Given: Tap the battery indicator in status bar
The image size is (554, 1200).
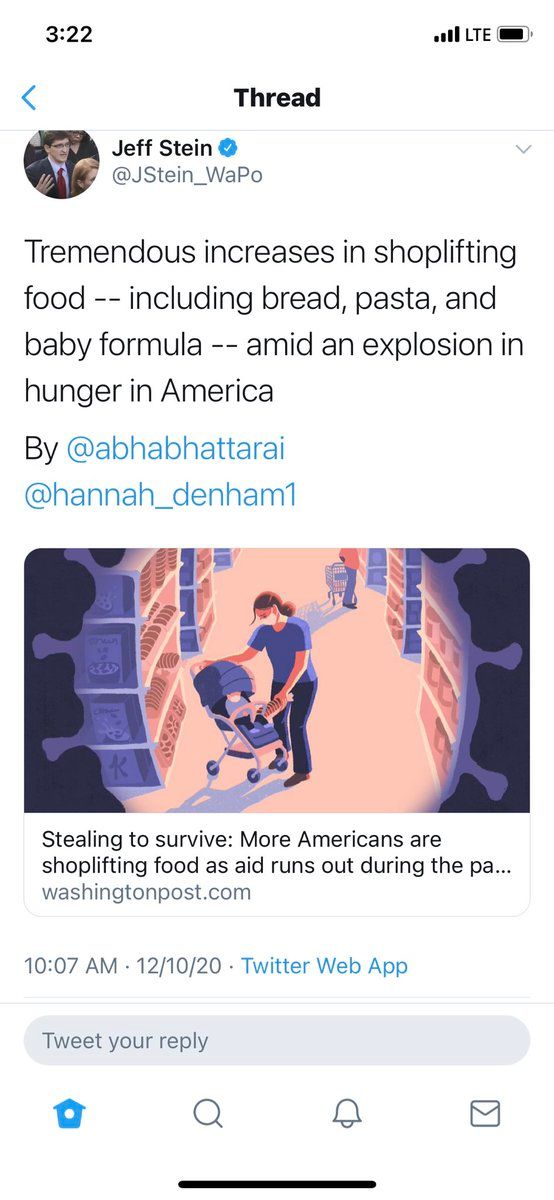Looking at the screenshot, I should pos(515,34).
